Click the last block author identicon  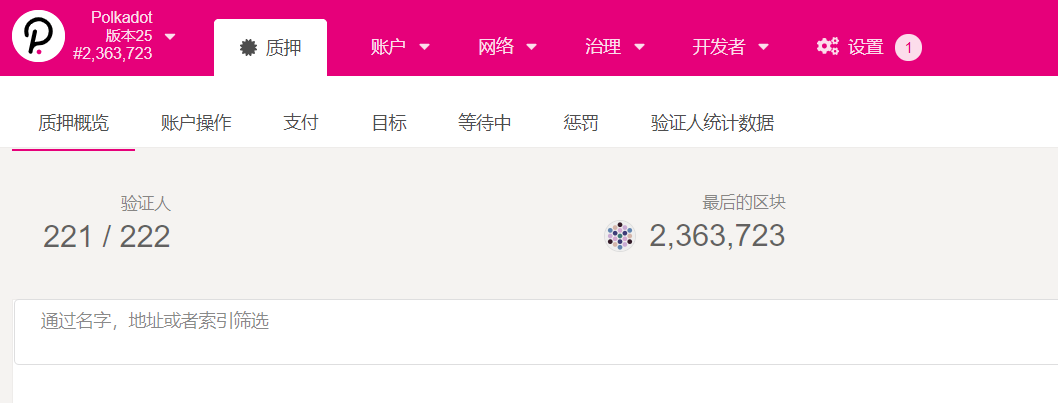pyautogui.click(x=619, y=236)
